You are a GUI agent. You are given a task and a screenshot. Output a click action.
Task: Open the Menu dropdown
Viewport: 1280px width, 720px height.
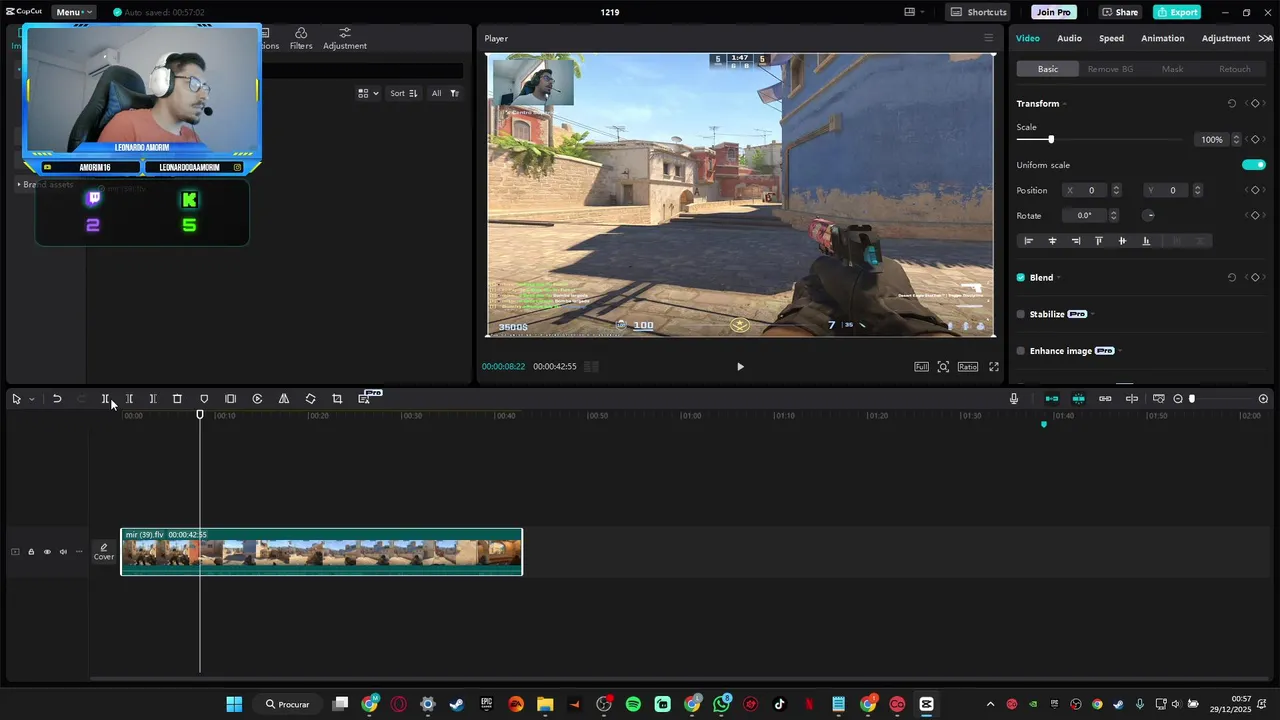(74, 12)
